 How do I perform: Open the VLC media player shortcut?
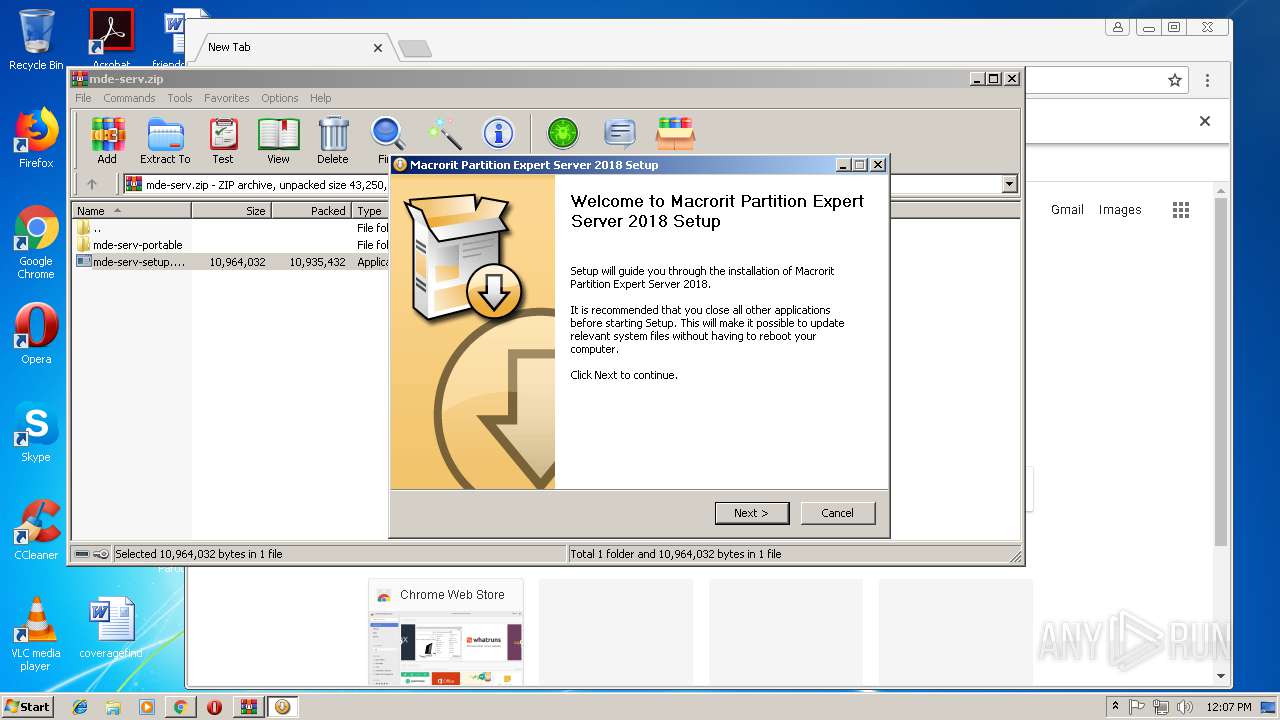pos(36,634)
